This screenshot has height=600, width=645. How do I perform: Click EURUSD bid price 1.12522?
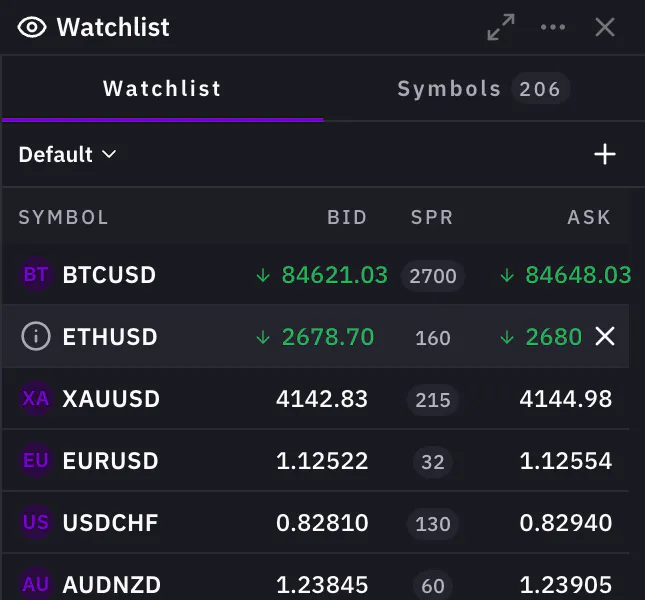coord(322,461)
